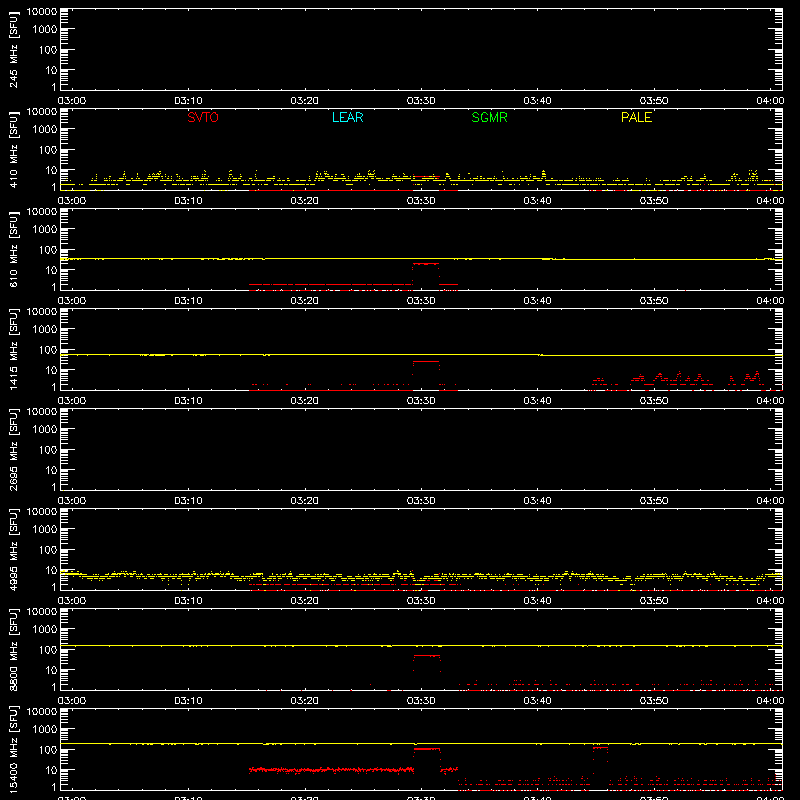Click 03:40 label under the 410 MHz panel
The image size is (800, 800).
coord(537,201)
